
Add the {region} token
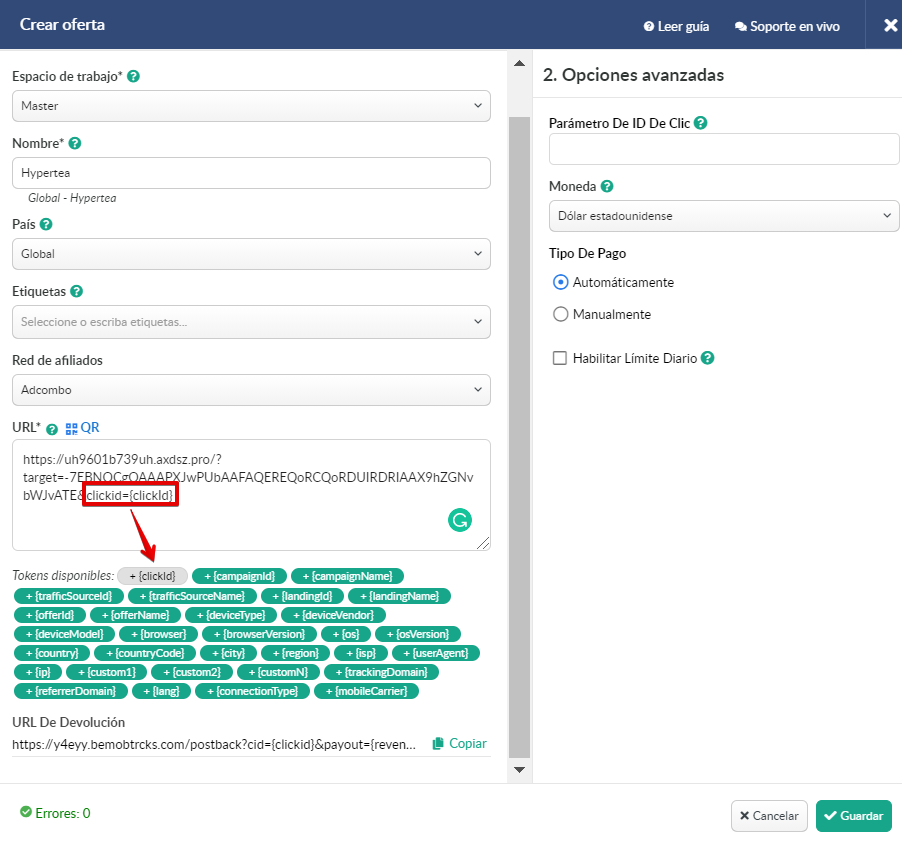pos(296,653)
